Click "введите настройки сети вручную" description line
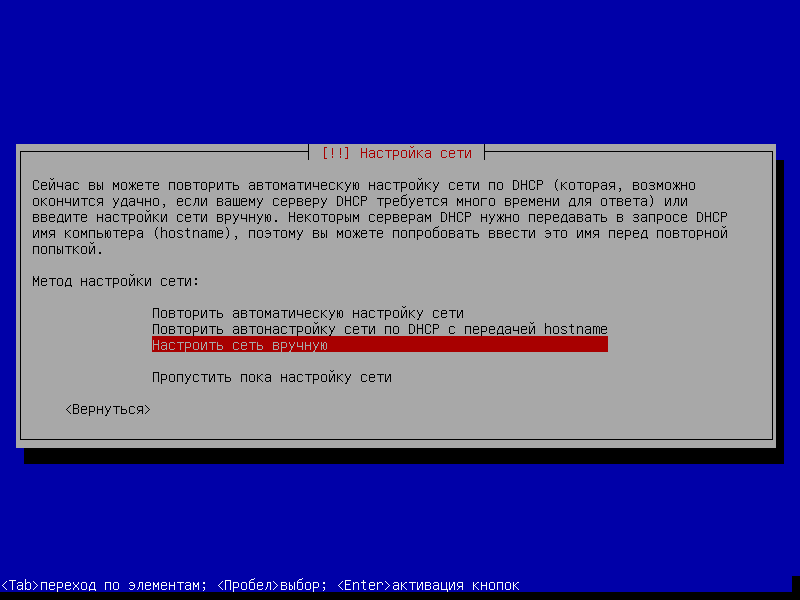This screenshot has width=800, height=600. (x=151, y=217)
